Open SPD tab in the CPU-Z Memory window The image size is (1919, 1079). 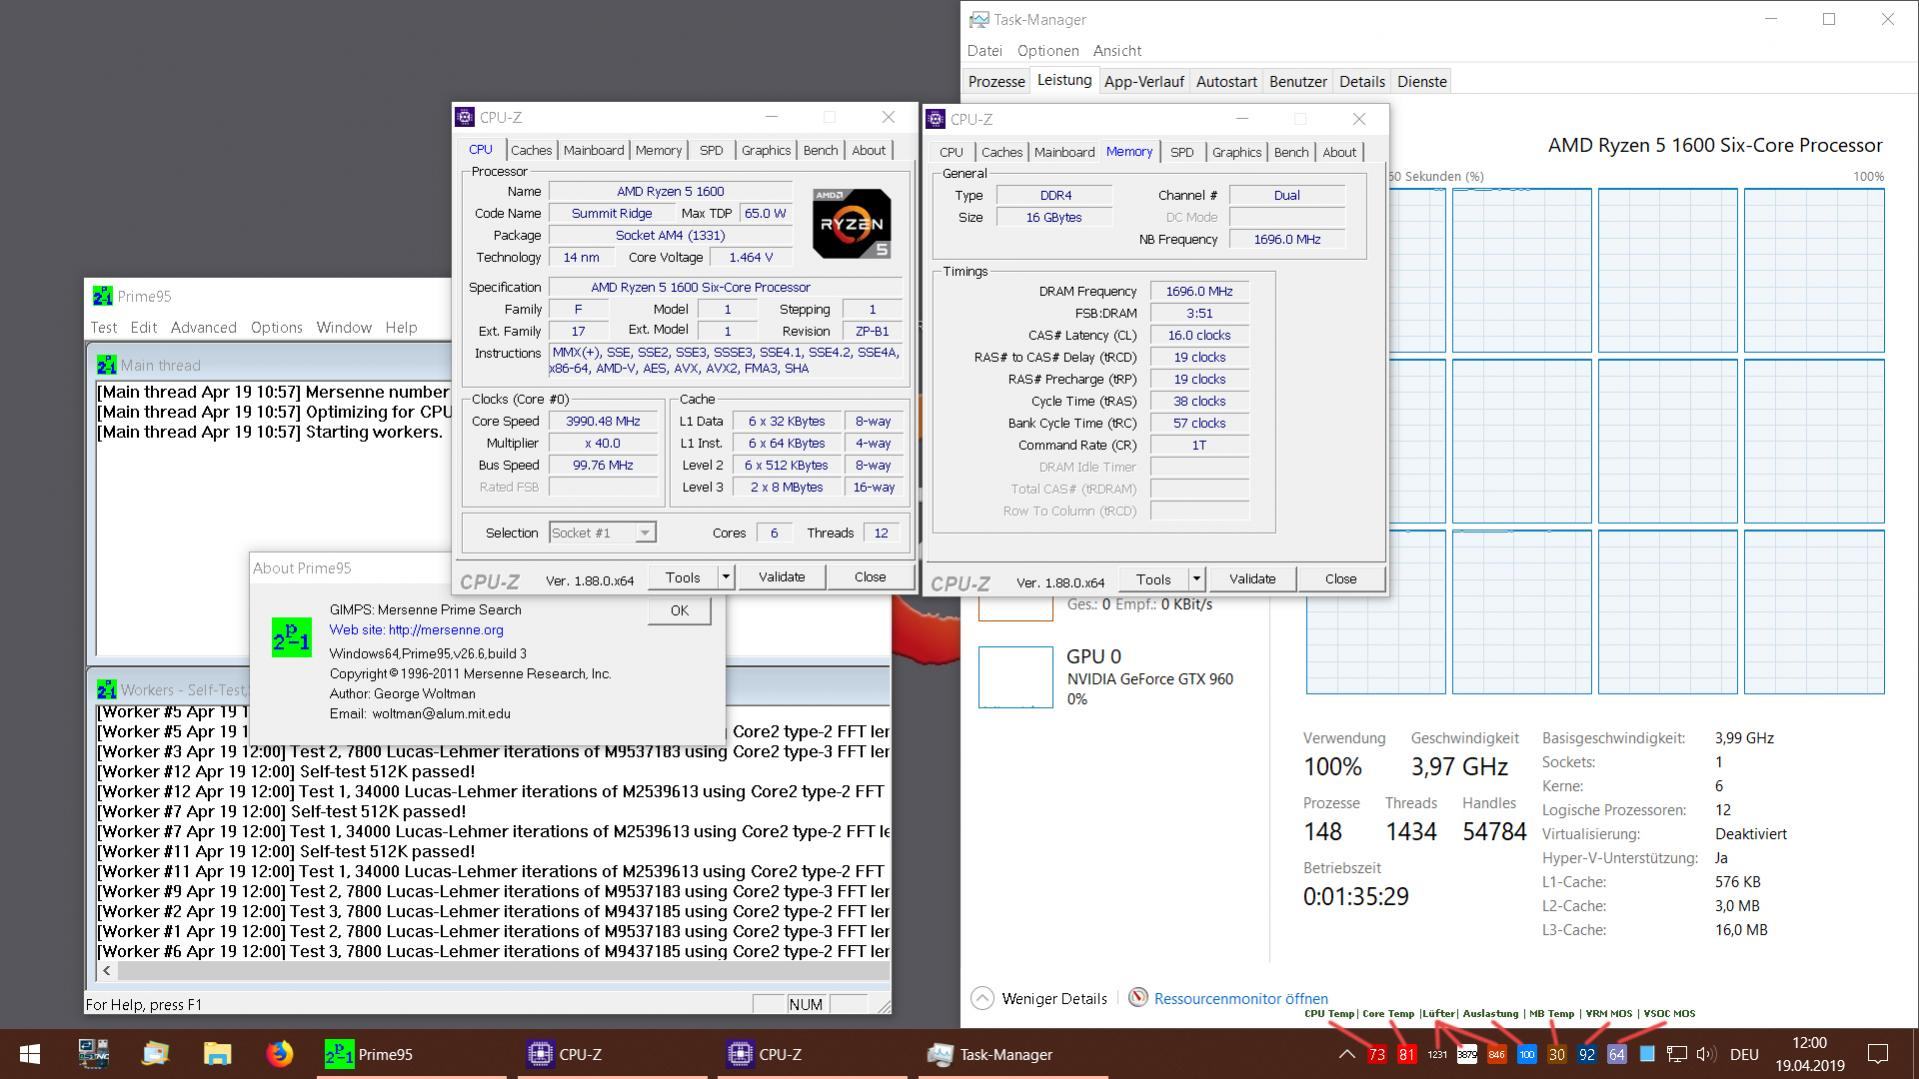(x=1182, y=152)
